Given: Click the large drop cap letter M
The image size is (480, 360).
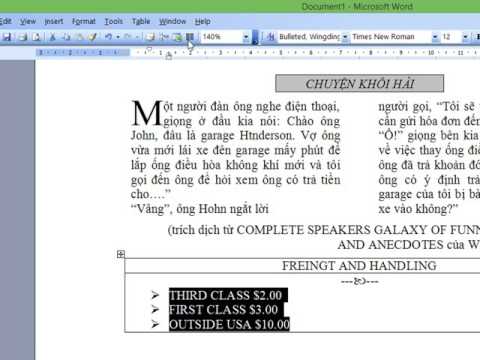Looking at the screenshot, I should pyautogui.click(x=147, y=113).
